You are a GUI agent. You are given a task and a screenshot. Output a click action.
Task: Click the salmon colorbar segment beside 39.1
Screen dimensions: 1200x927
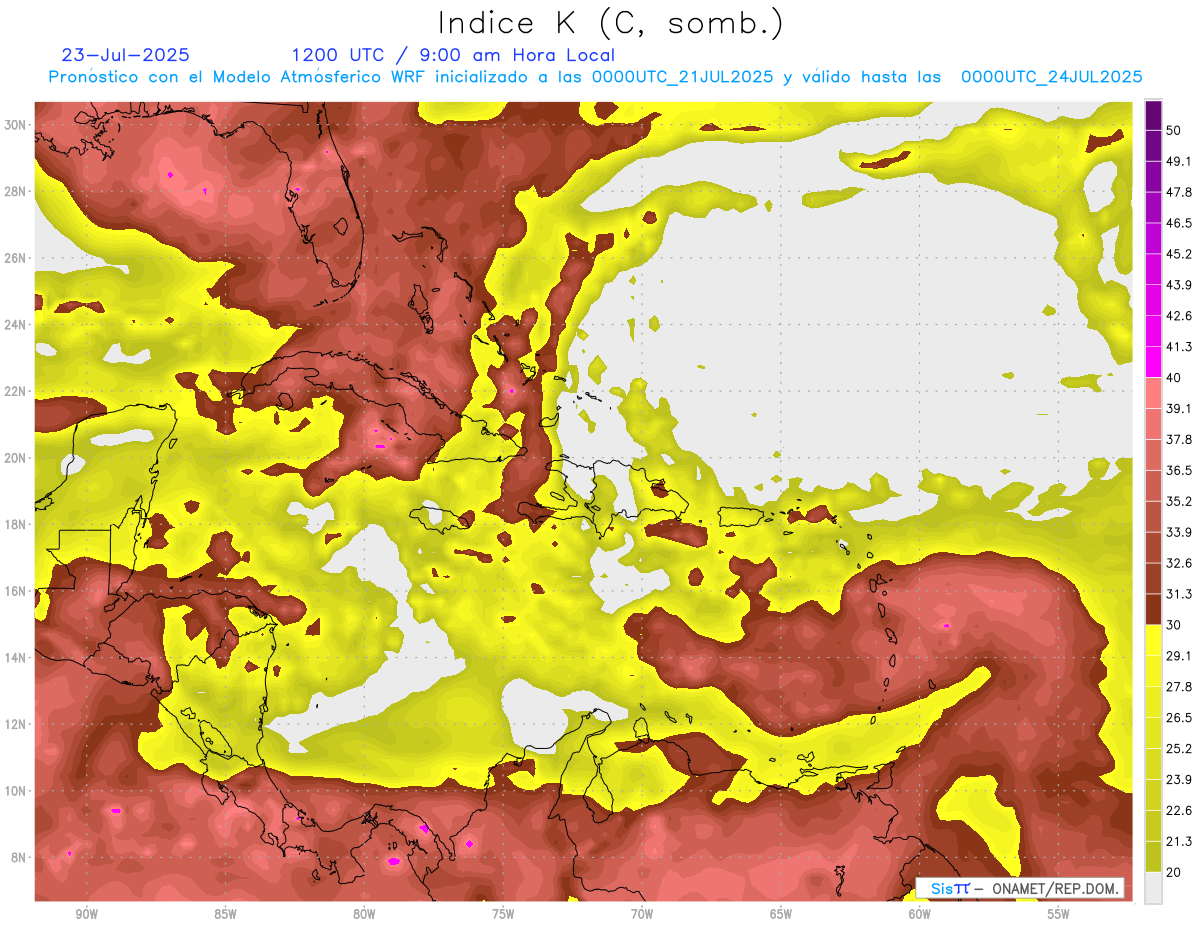1153,394
